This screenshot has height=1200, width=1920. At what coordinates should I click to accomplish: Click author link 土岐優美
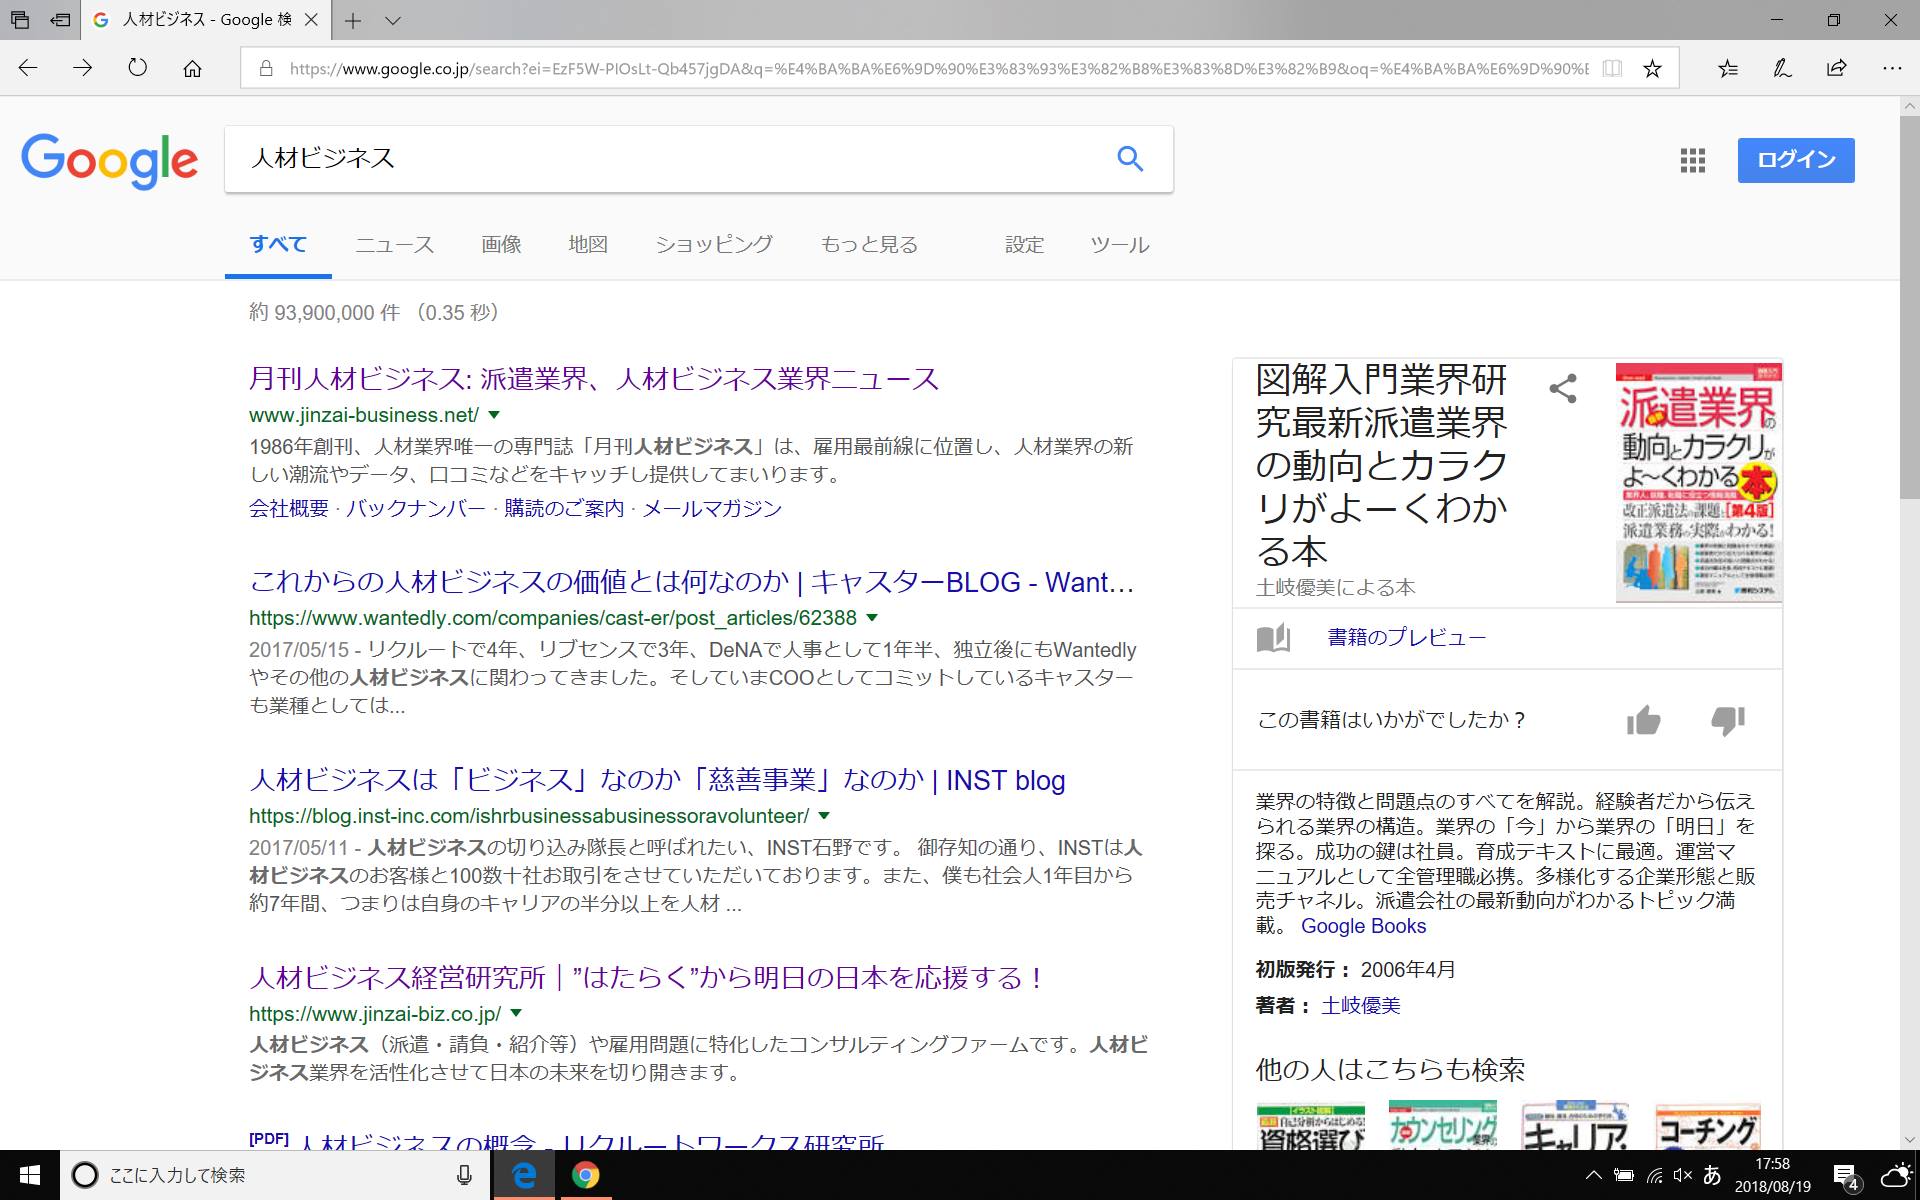pyautogui.click(x=1361, y=1005)
